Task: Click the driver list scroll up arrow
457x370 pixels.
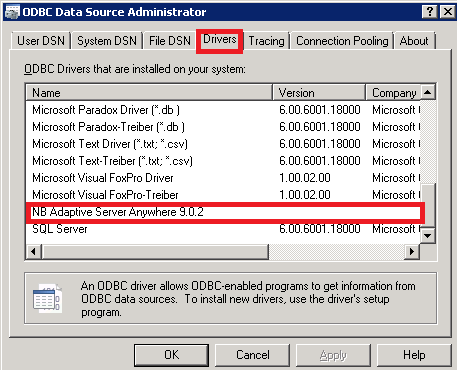Action: click(428, 92)
